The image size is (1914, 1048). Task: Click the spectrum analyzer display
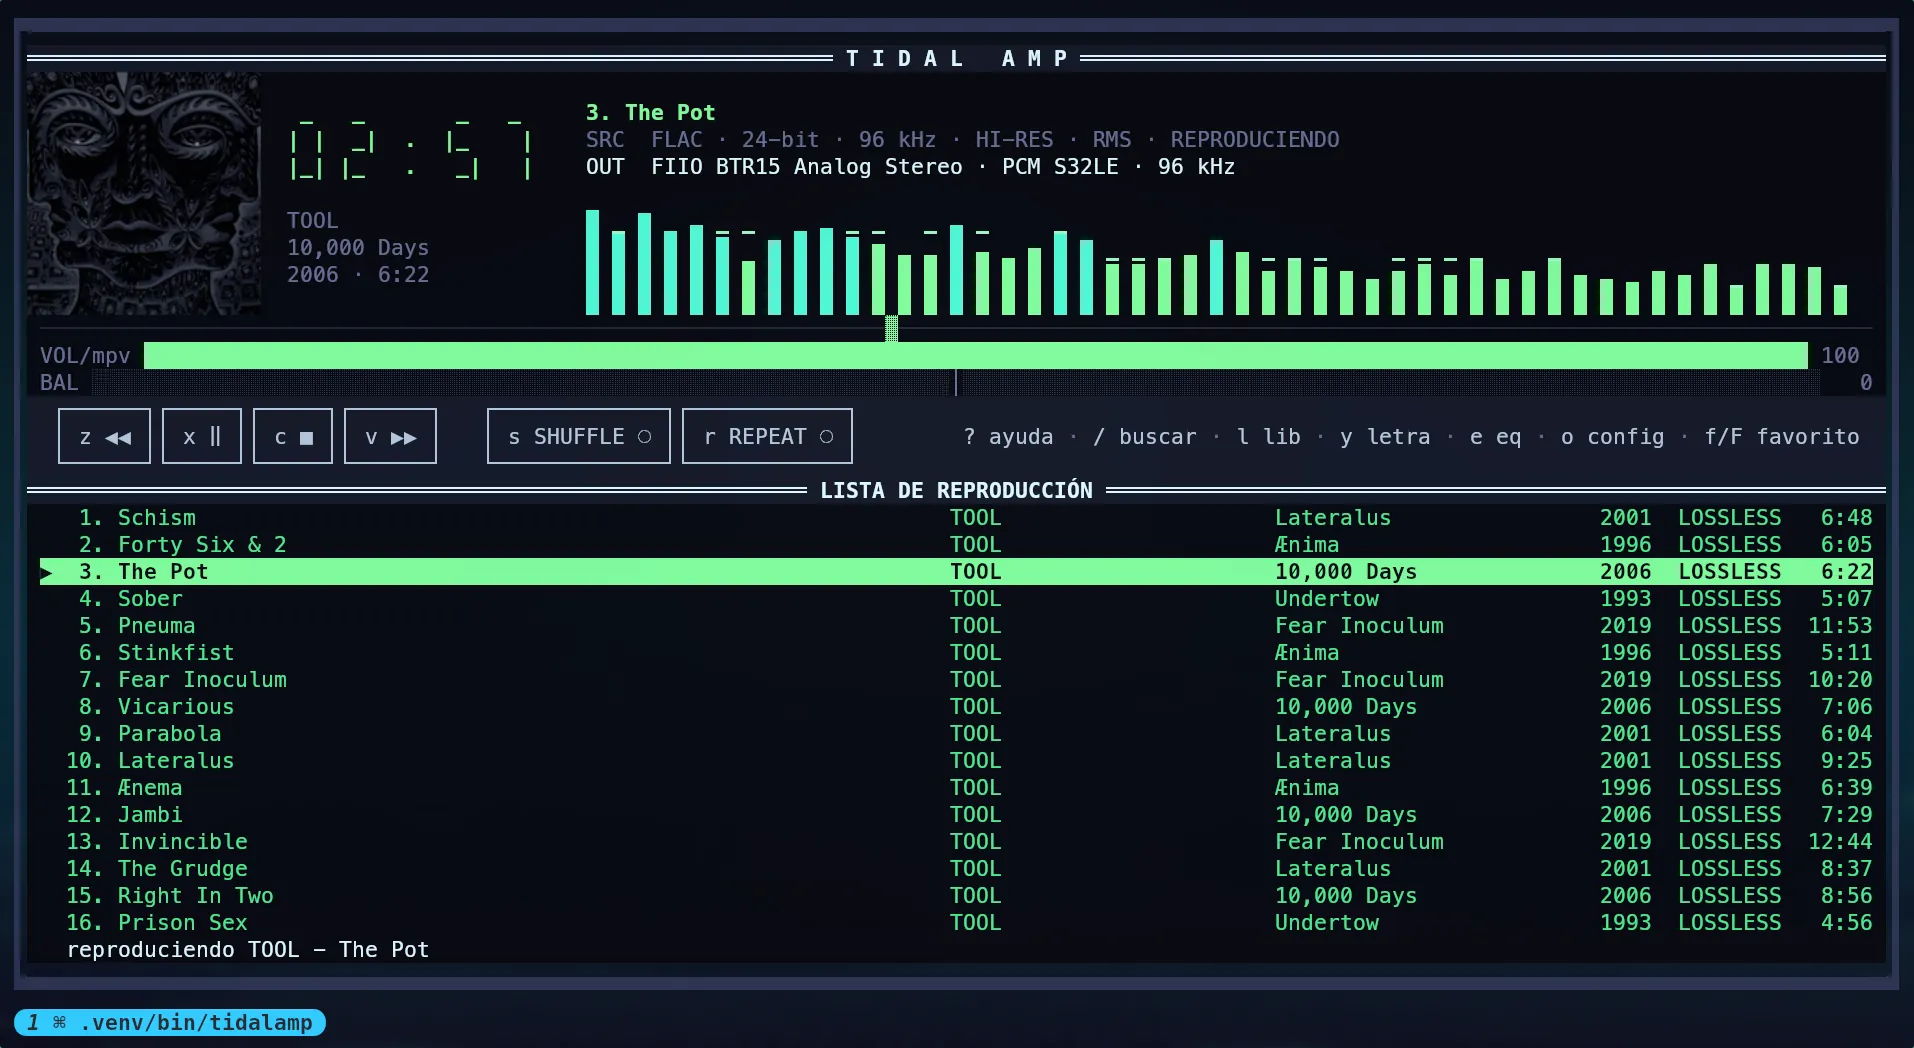click(x=1216, y=262)
